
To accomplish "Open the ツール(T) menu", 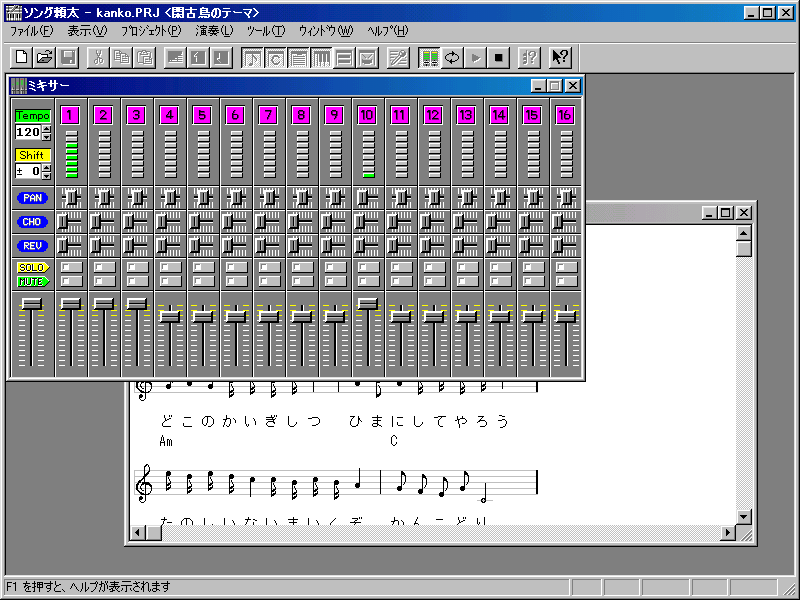I will (266, 31).
